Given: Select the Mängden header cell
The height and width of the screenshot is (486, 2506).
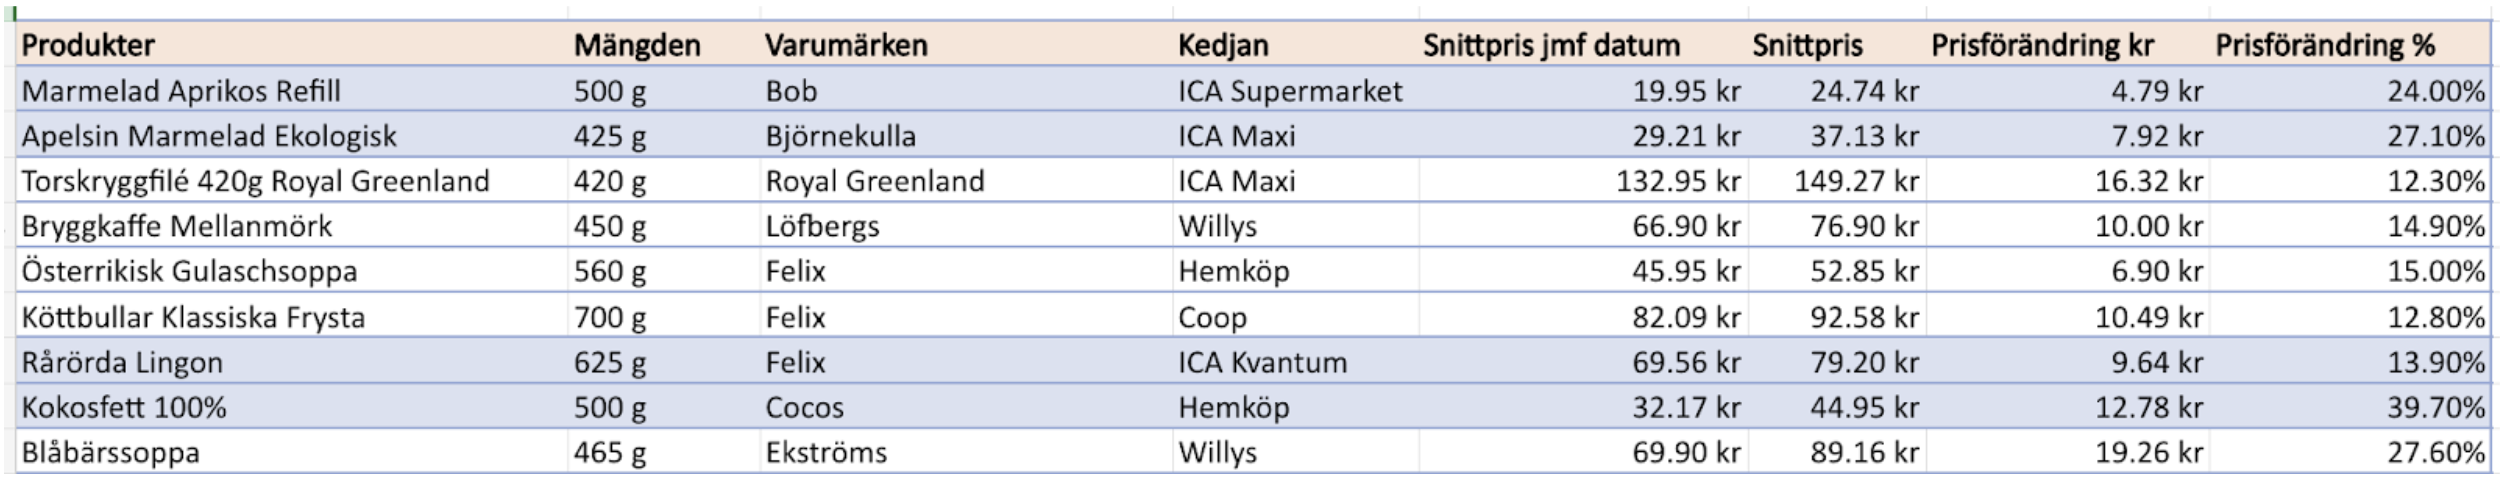Looking at the screenshot, I should coord(637,45).
